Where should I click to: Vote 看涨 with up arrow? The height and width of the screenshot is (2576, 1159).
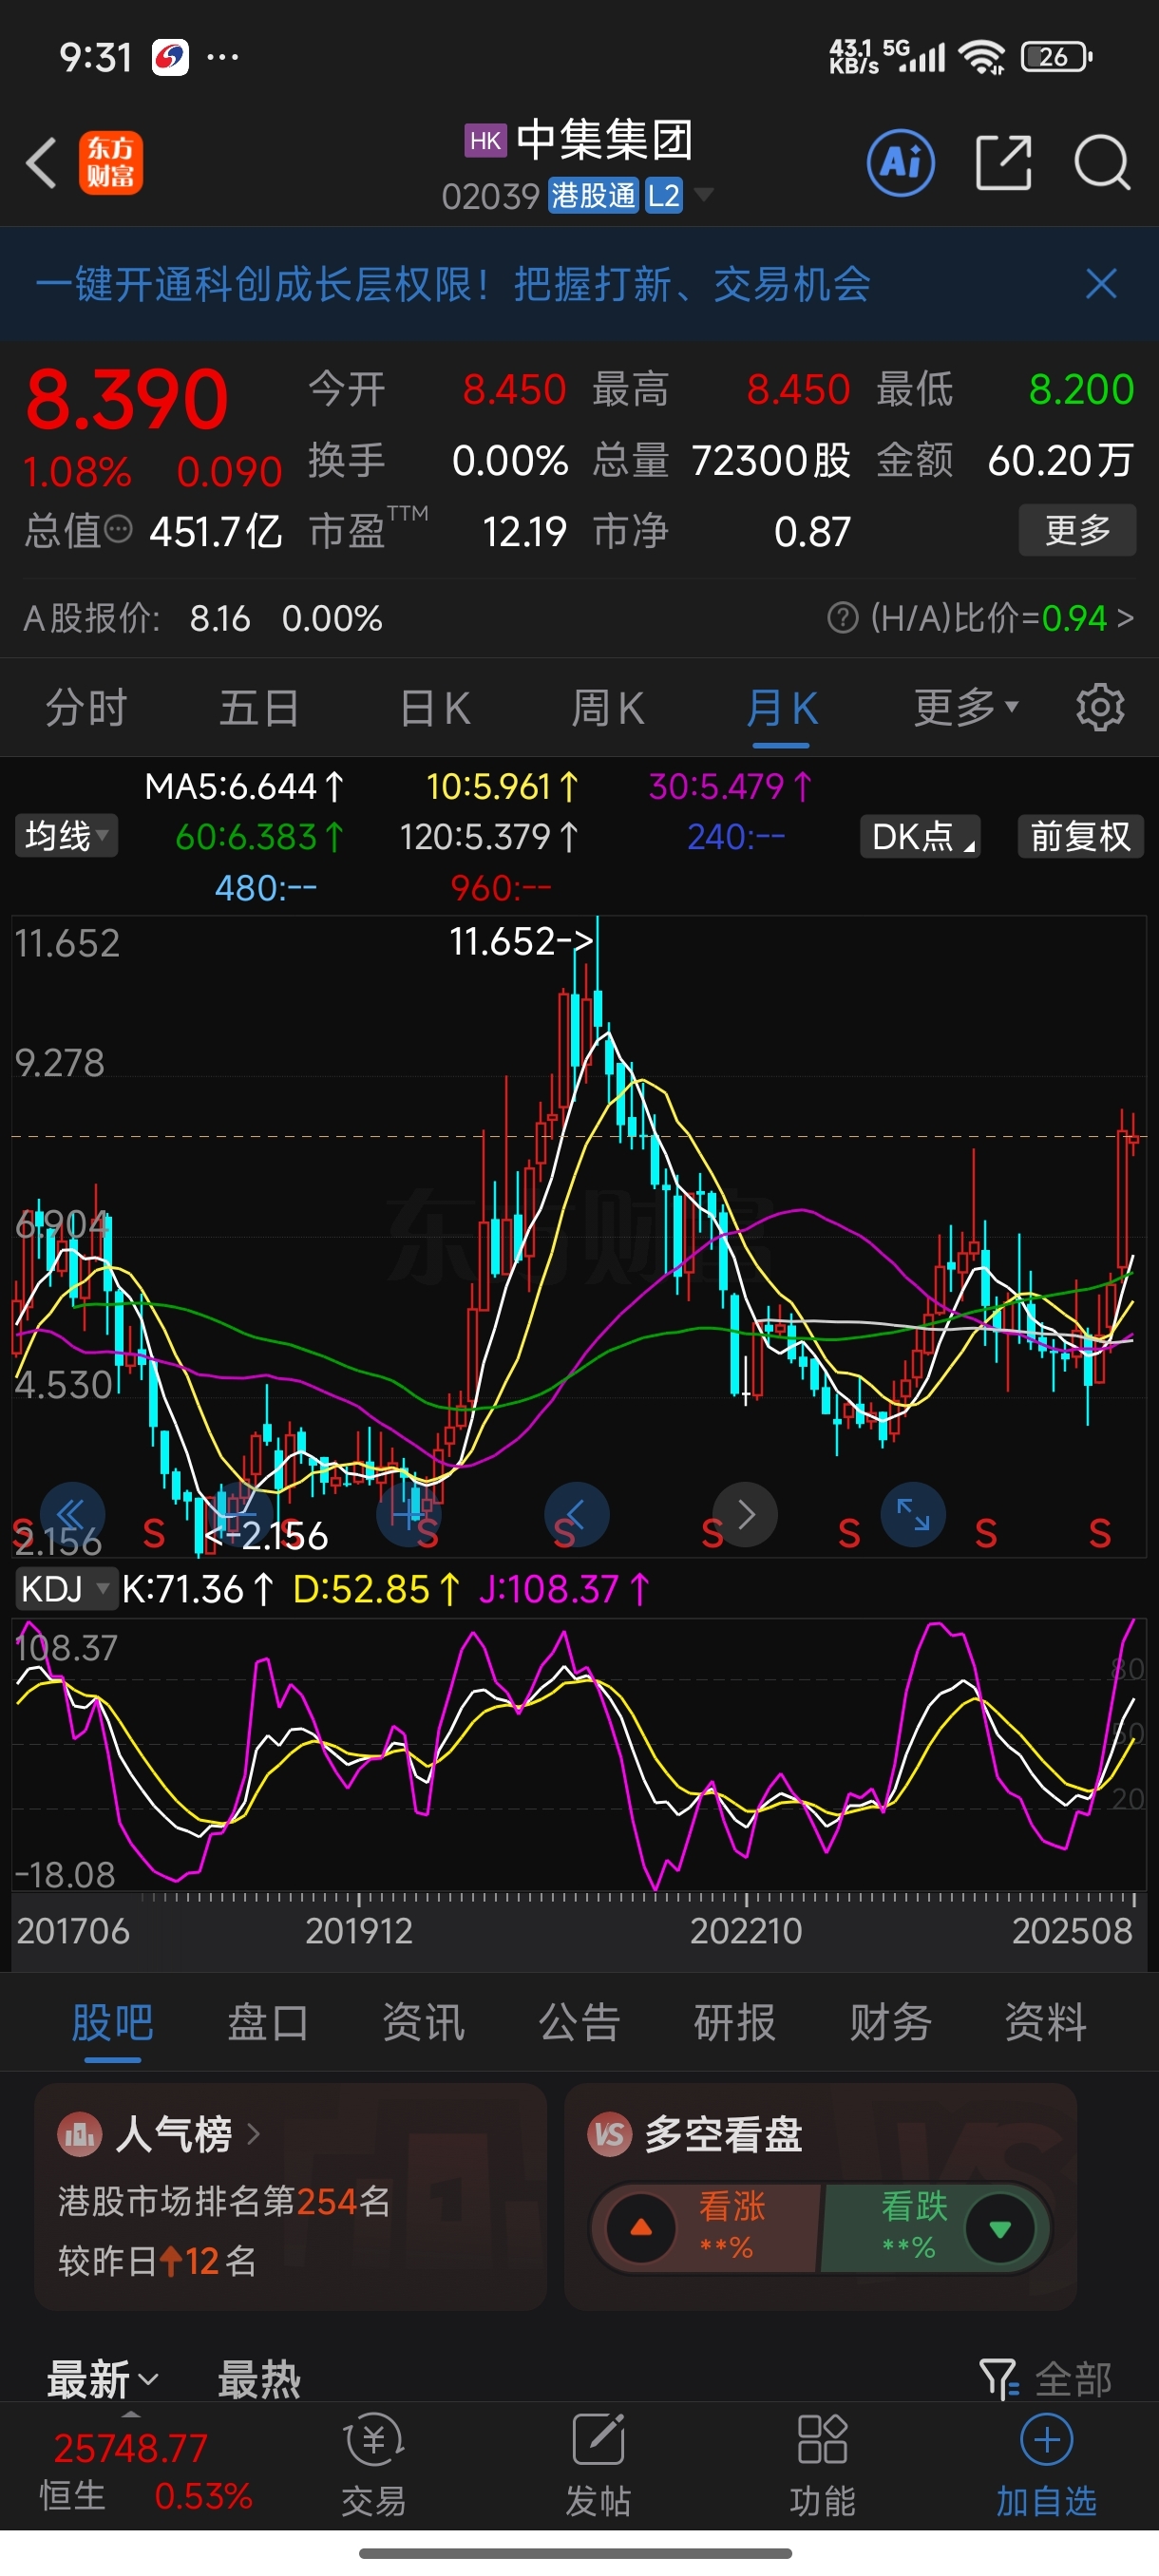(x=641, y=2228)
